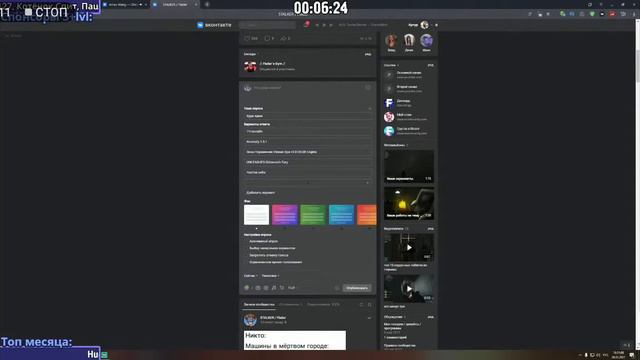Image resolution: width=640 pixels, height=360 pixels.
Task: Edit the Anomaly 1.5.1 answer option
Action: [x=308, y=142]
